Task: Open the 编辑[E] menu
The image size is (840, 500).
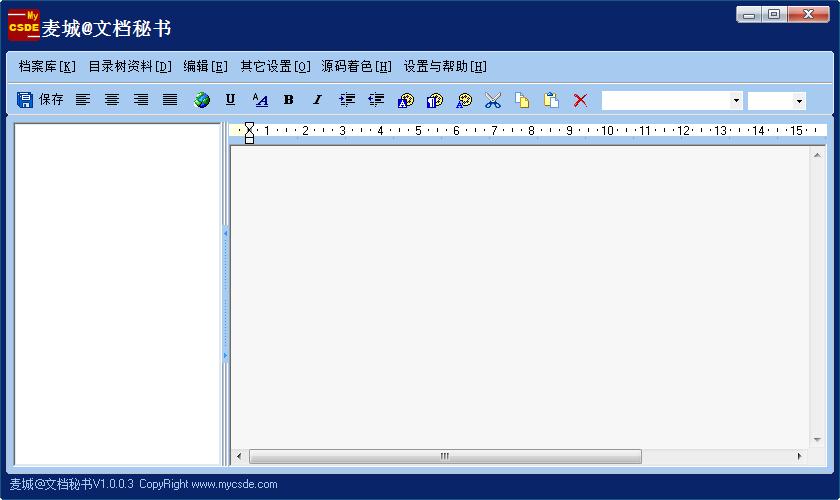Action: pyautogui.click(x=206, y=66)
